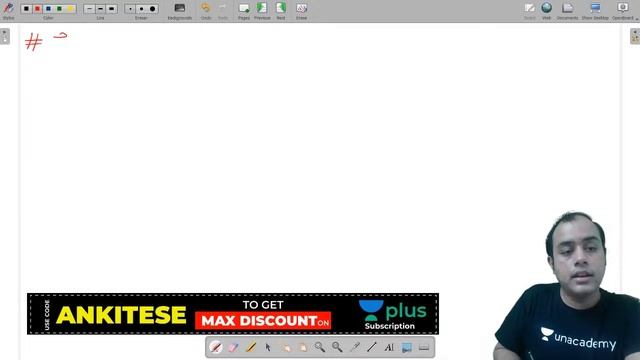Select the Eraser tool in bottom palette
The width and height of the screenshot is (640, 360).
point(233,347)
